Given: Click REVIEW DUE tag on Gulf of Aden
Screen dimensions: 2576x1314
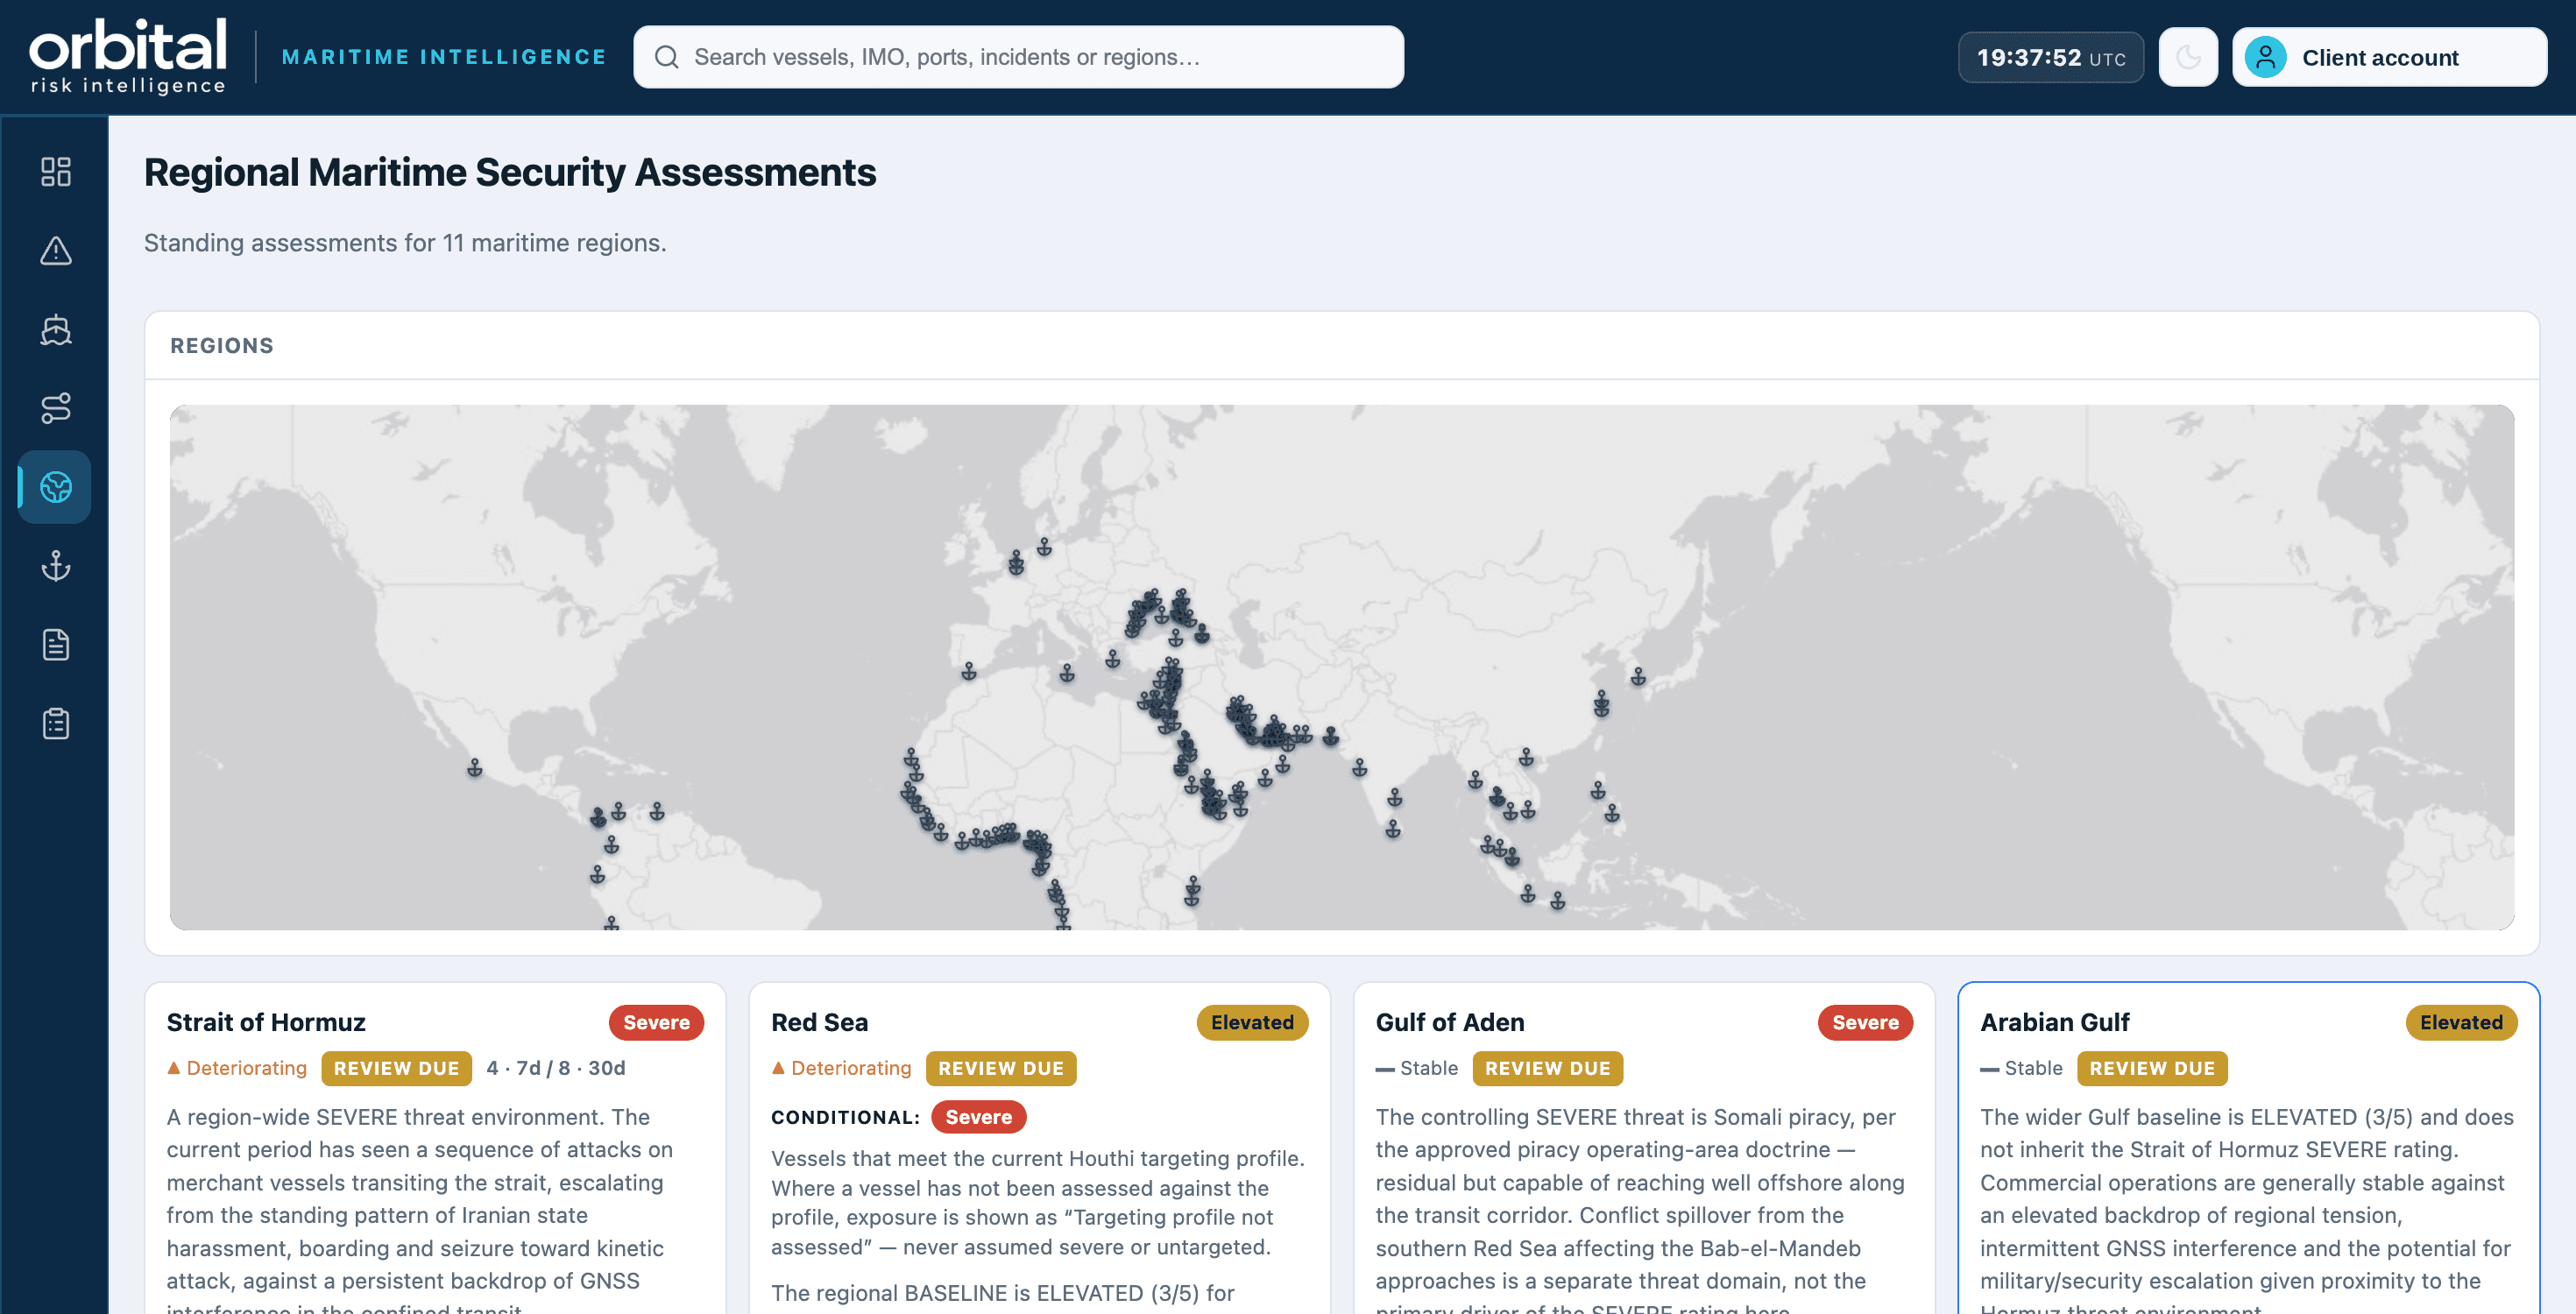Looking at the screenshot, I should pos(1547,1068).
